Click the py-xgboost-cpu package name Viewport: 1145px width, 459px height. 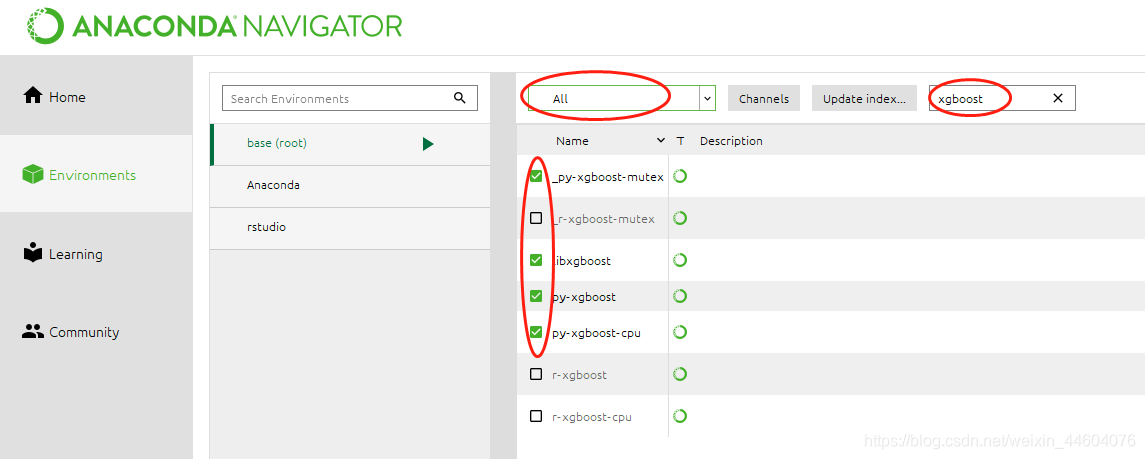(x=597, y=333)
